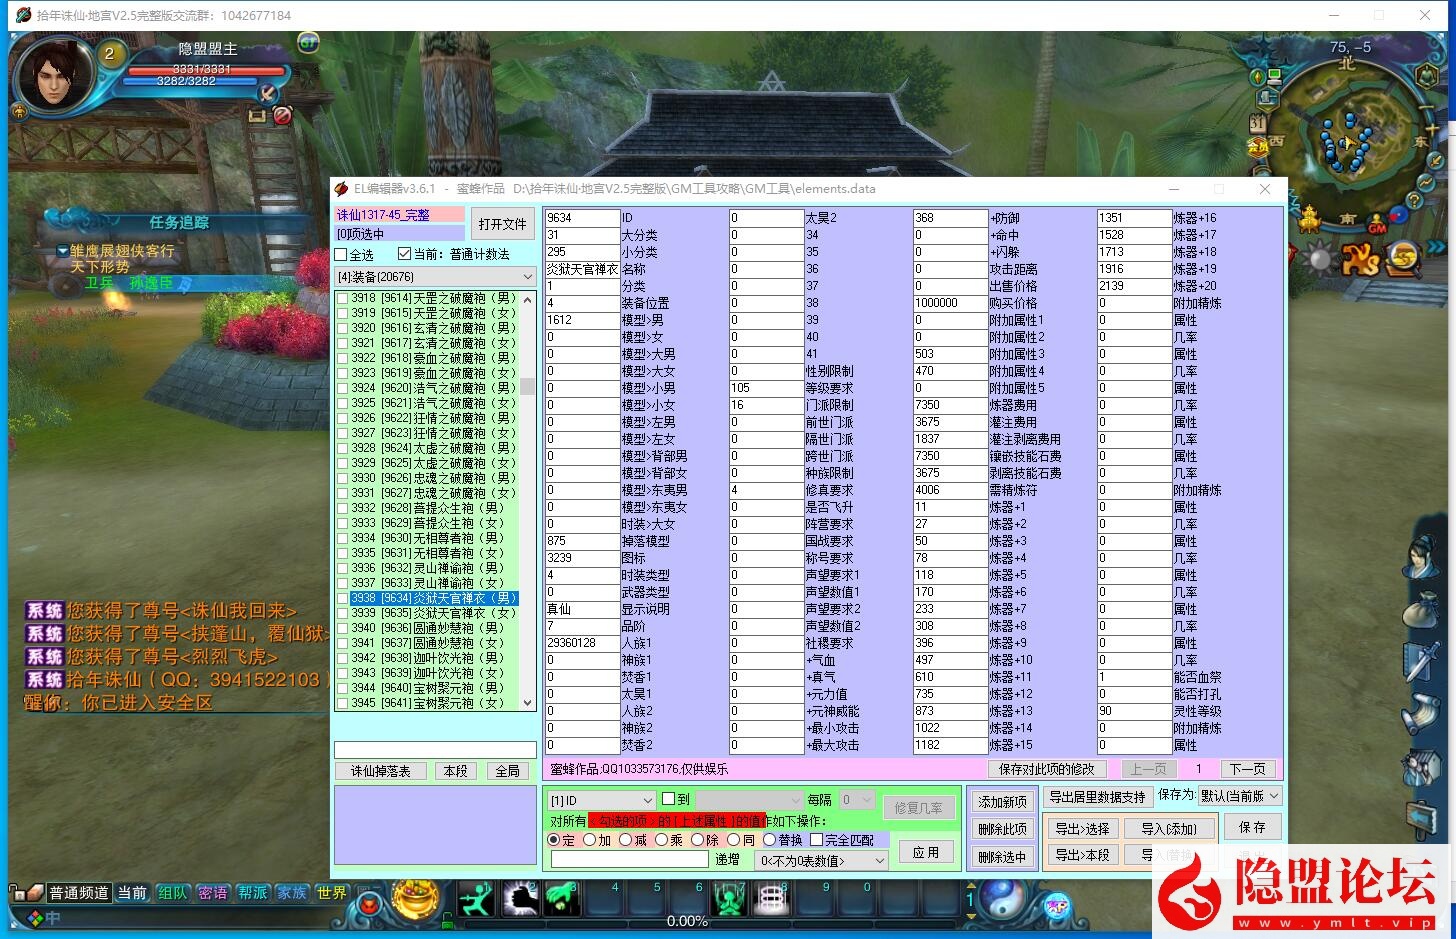The image size is (1456, 939).
Task: Open the [1] ID field dropdown
Action: click(646, 800)
